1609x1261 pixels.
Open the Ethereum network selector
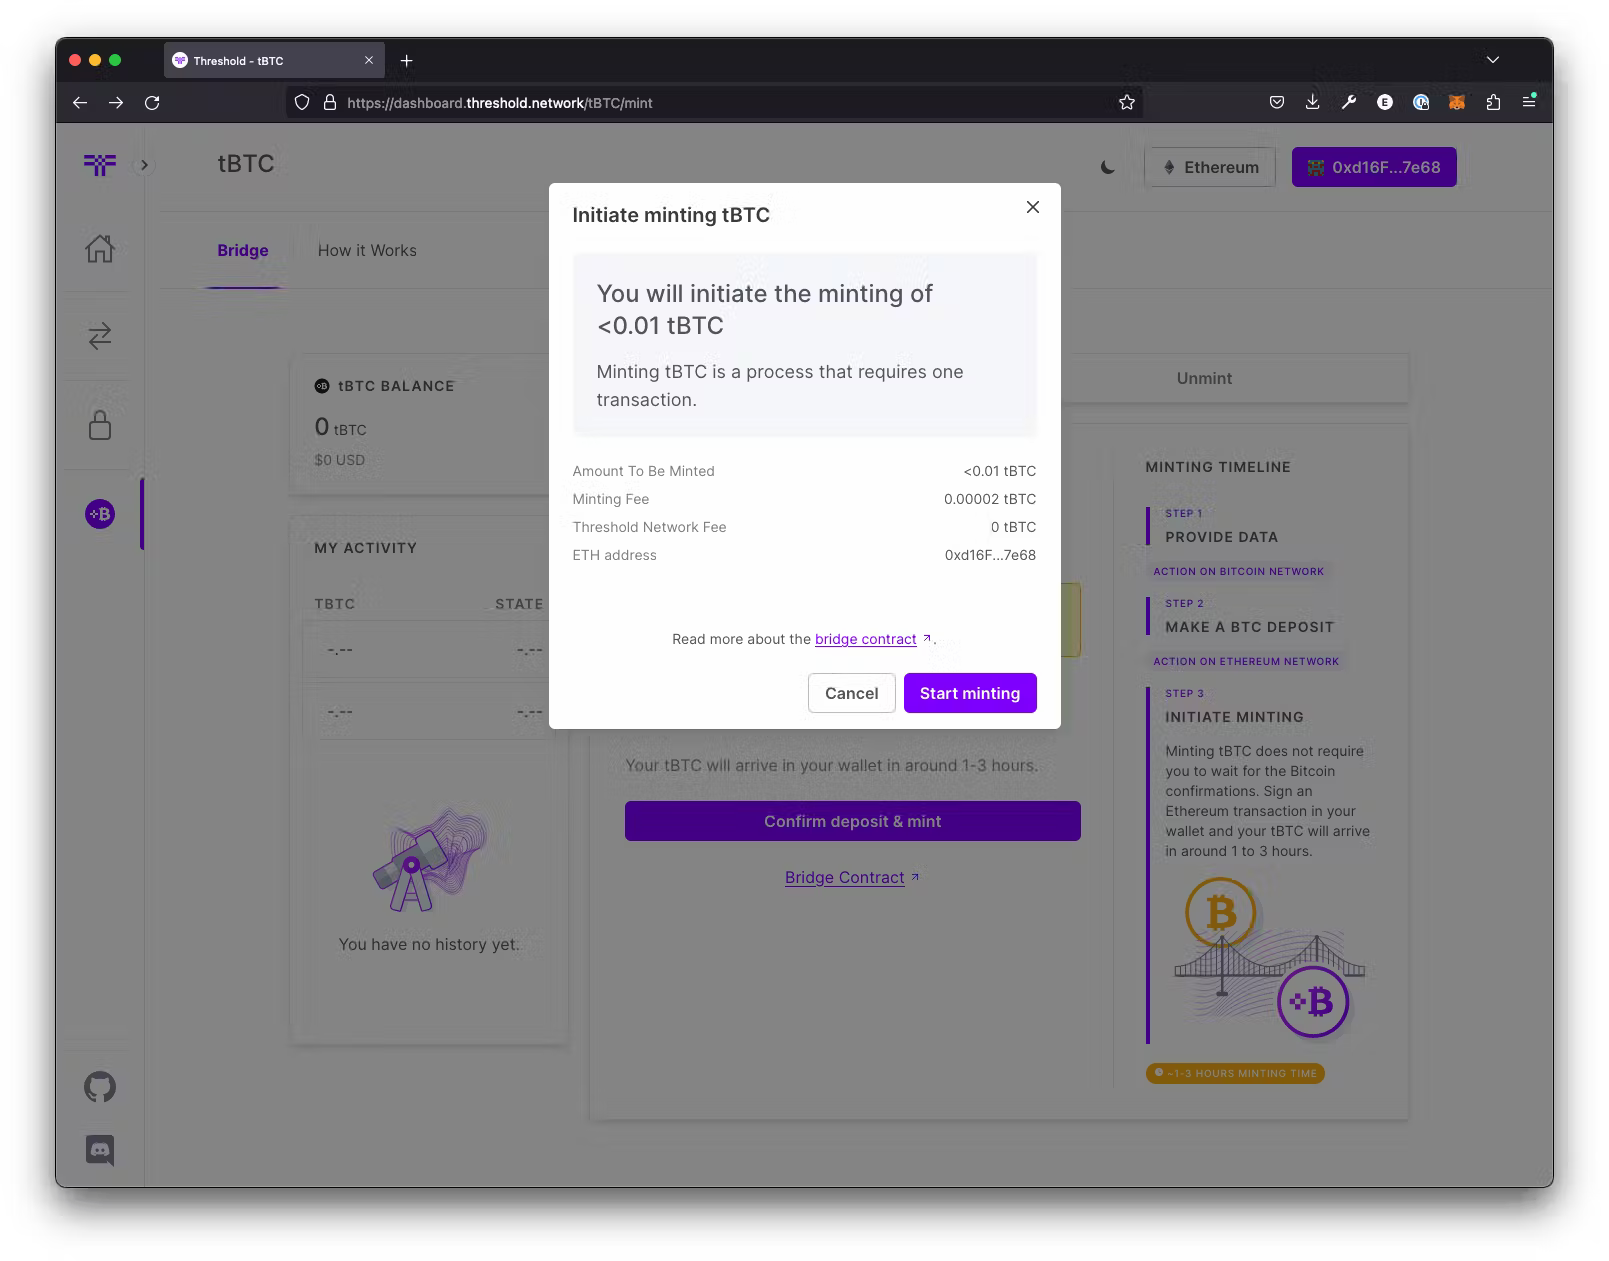[1210, 166]
